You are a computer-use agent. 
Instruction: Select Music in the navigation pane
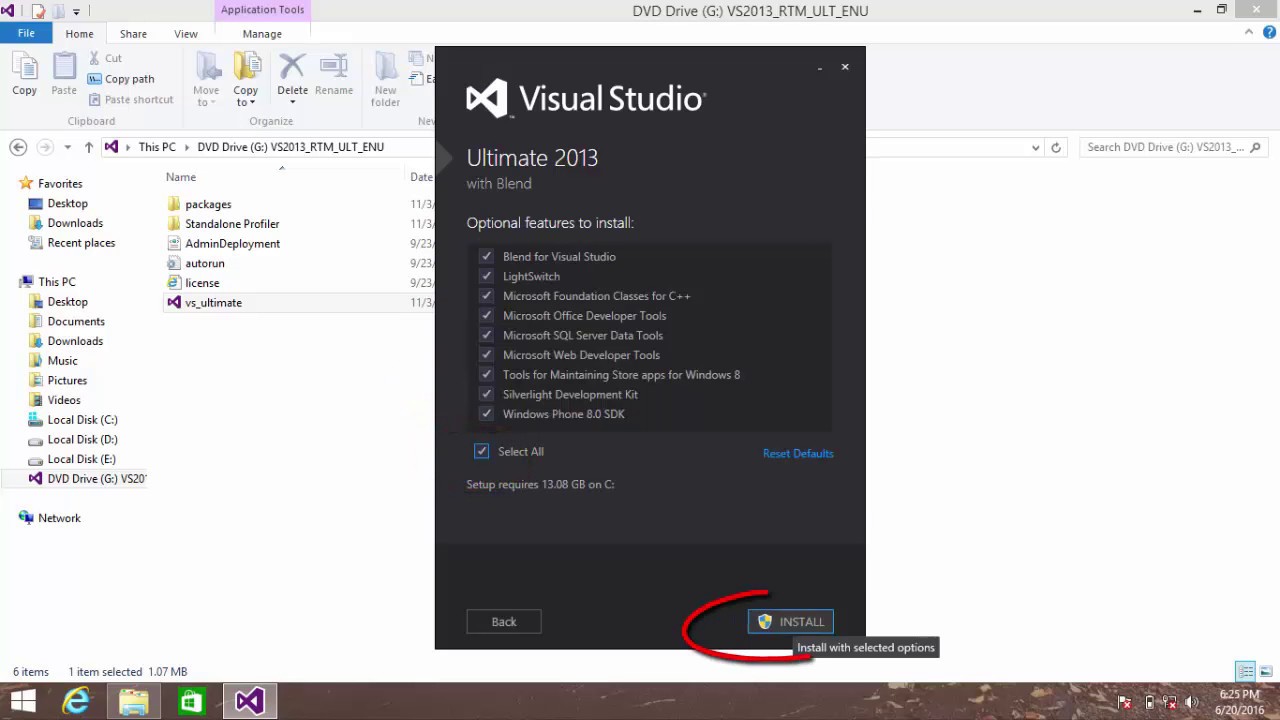click(62, 361)
